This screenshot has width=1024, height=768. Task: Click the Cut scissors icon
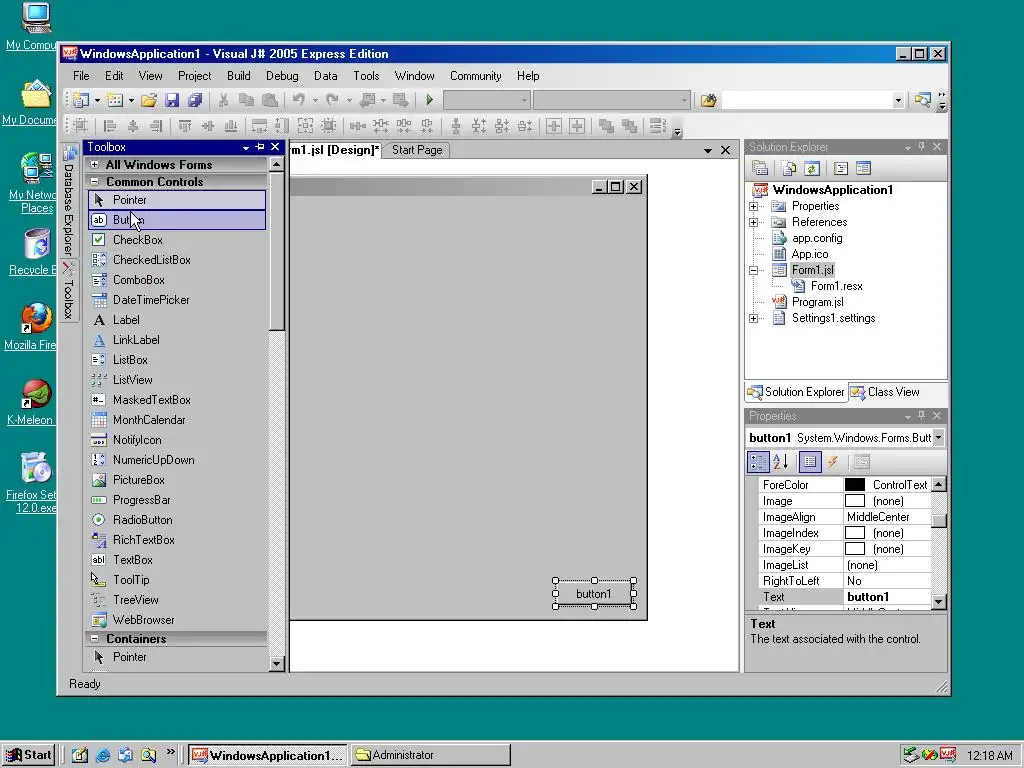tap(223, 100)
